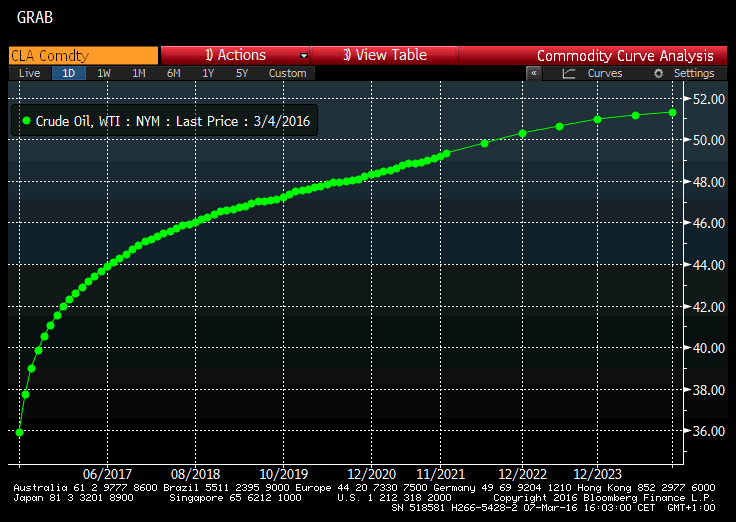Open the Custom range option
Viewport: 736px width, 522px height.
coord(287,73)
